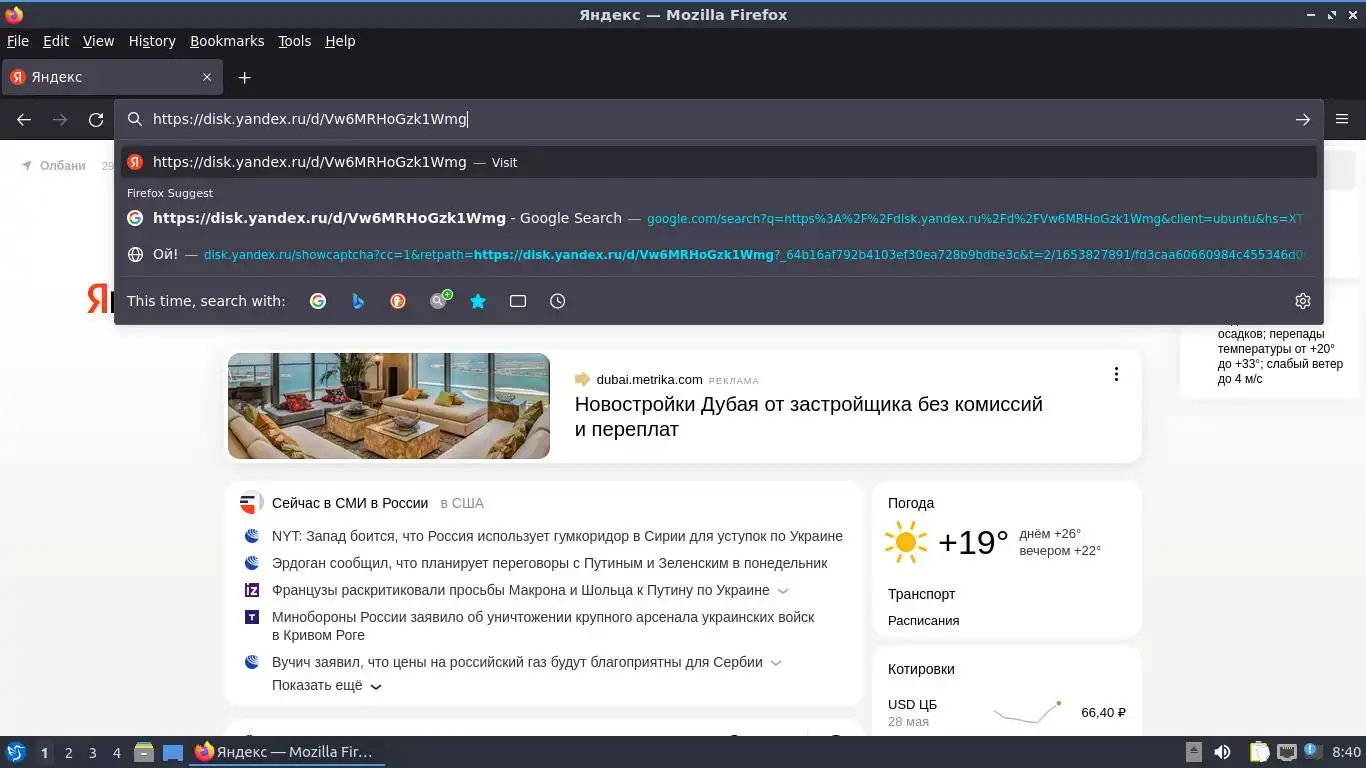Switch to virtual desktop 4
The width and height of the screenshot is (1366, 768).
click(x=116, y=753)
